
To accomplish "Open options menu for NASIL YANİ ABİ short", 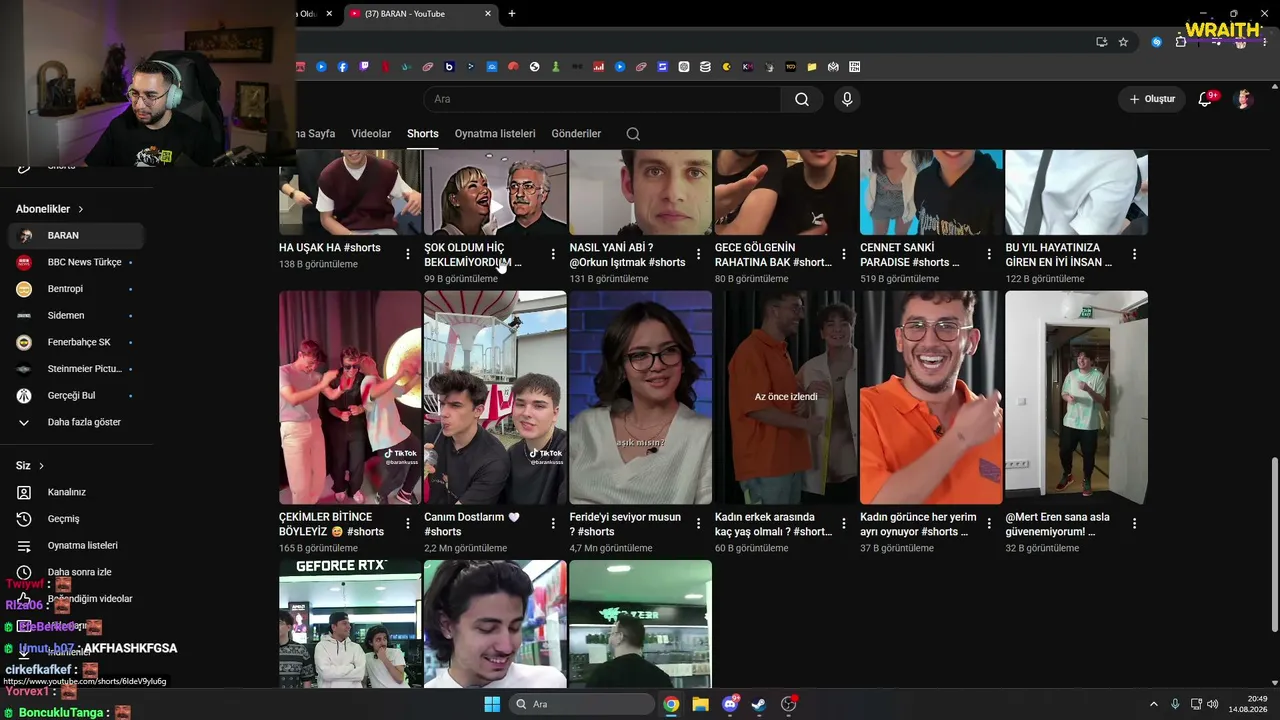I will pyautogui.click(x=698, y=254).
